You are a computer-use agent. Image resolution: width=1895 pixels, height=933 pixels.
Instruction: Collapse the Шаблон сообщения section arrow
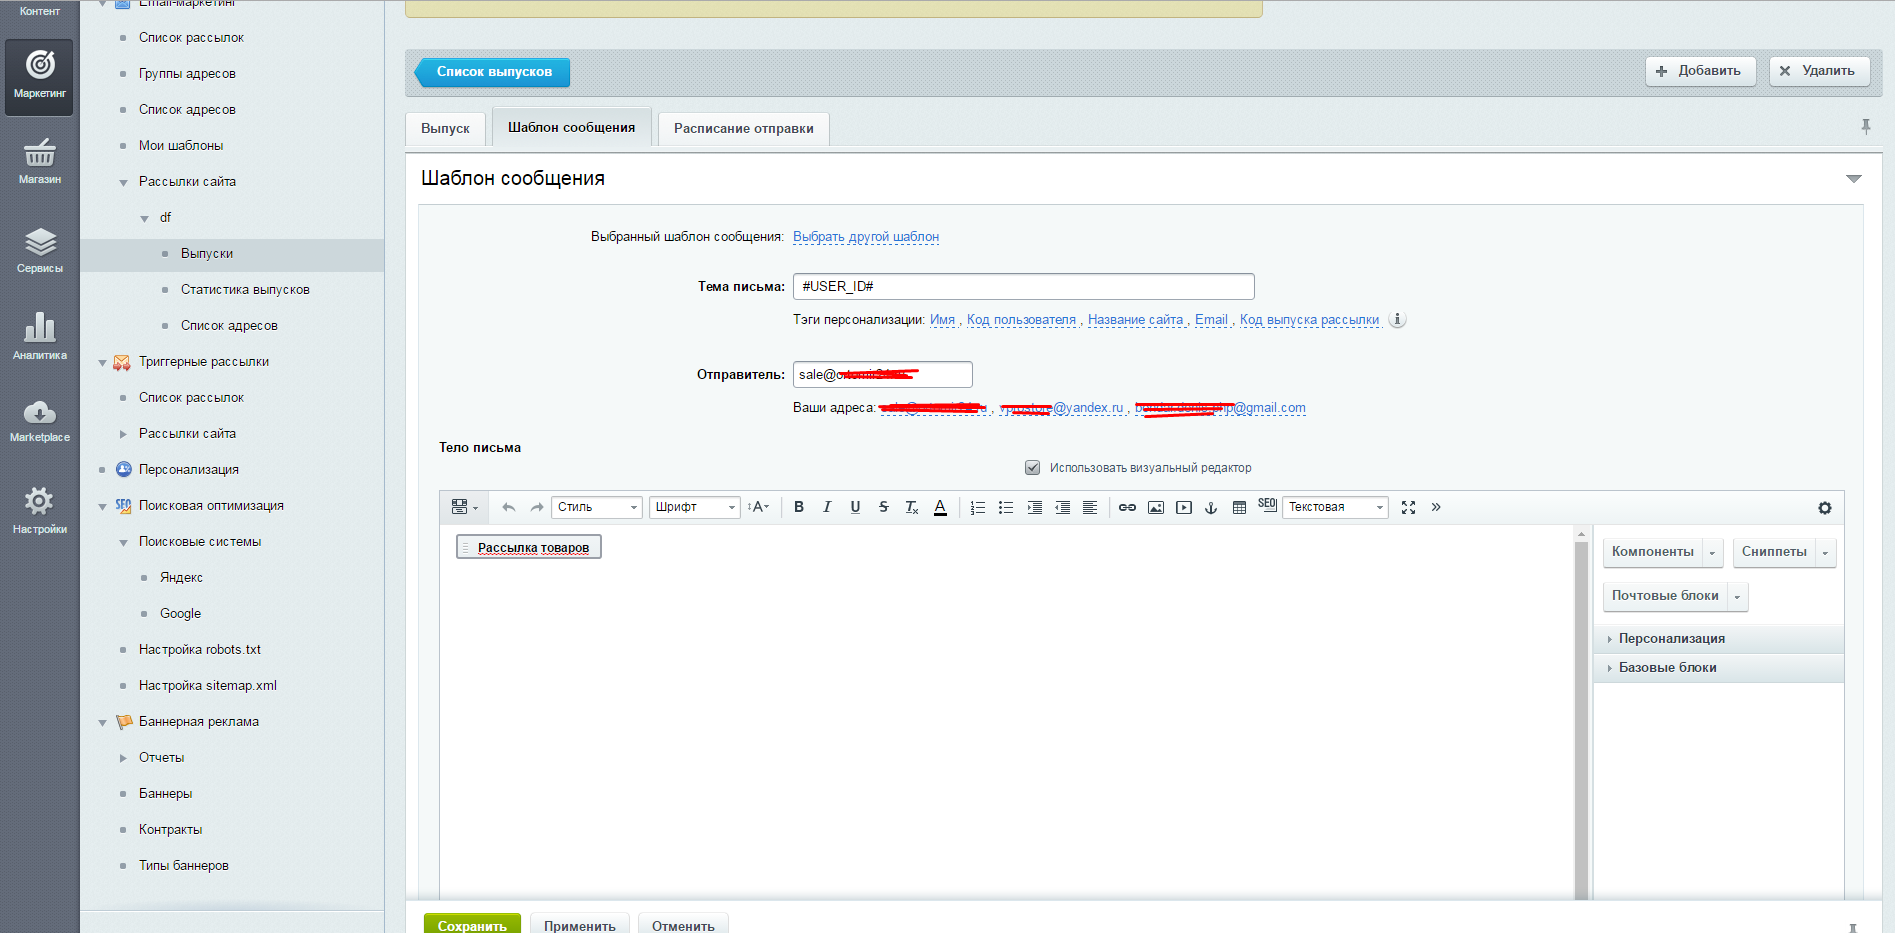(x=1853, y=179)
